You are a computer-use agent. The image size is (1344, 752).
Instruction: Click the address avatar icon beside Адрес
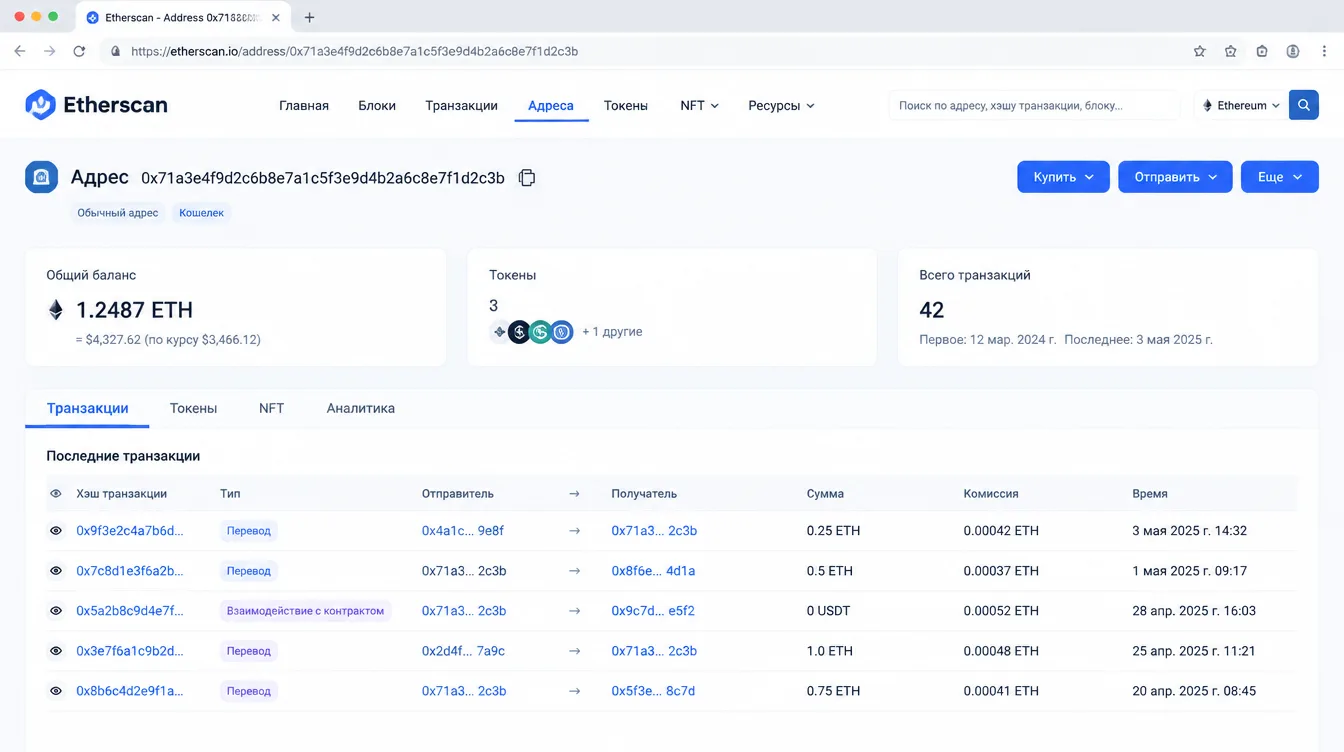(x=41, y=177)
